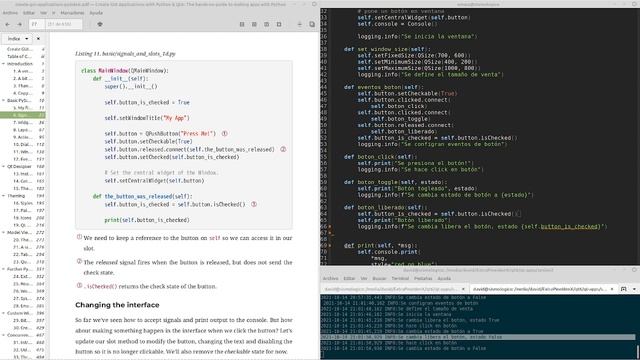Collapse the Custom Wi... section in the index
This screenshot has width=640, height=360.
[3, 313]
